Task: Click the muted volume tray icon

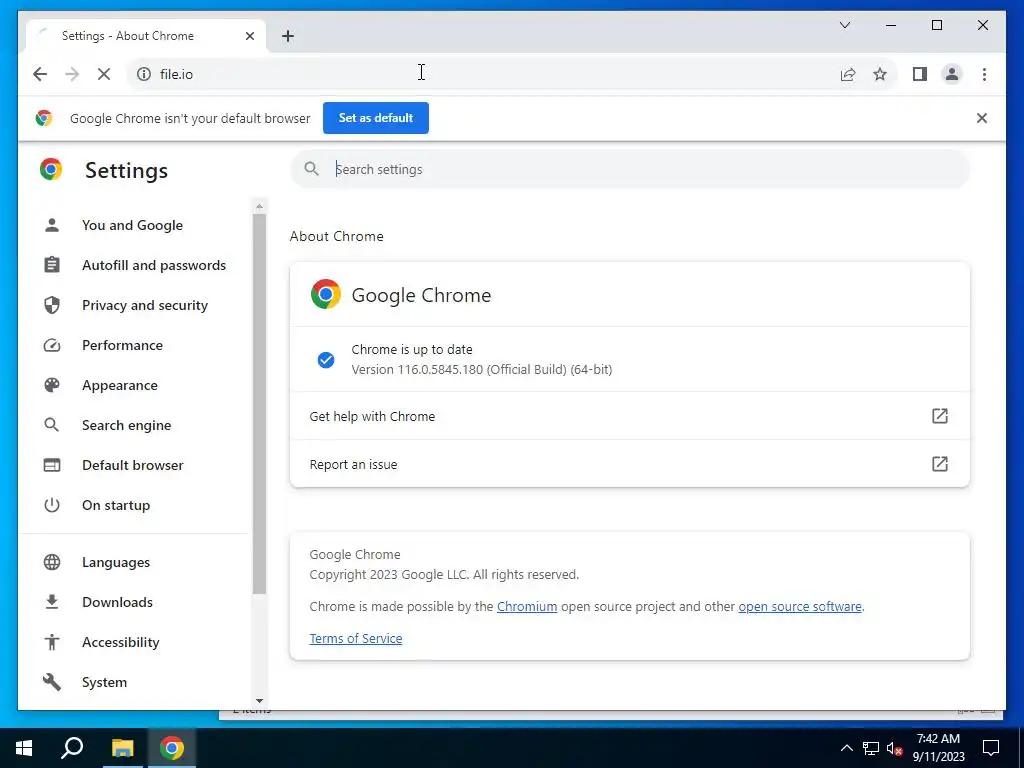Action: (x=894, y=748)
